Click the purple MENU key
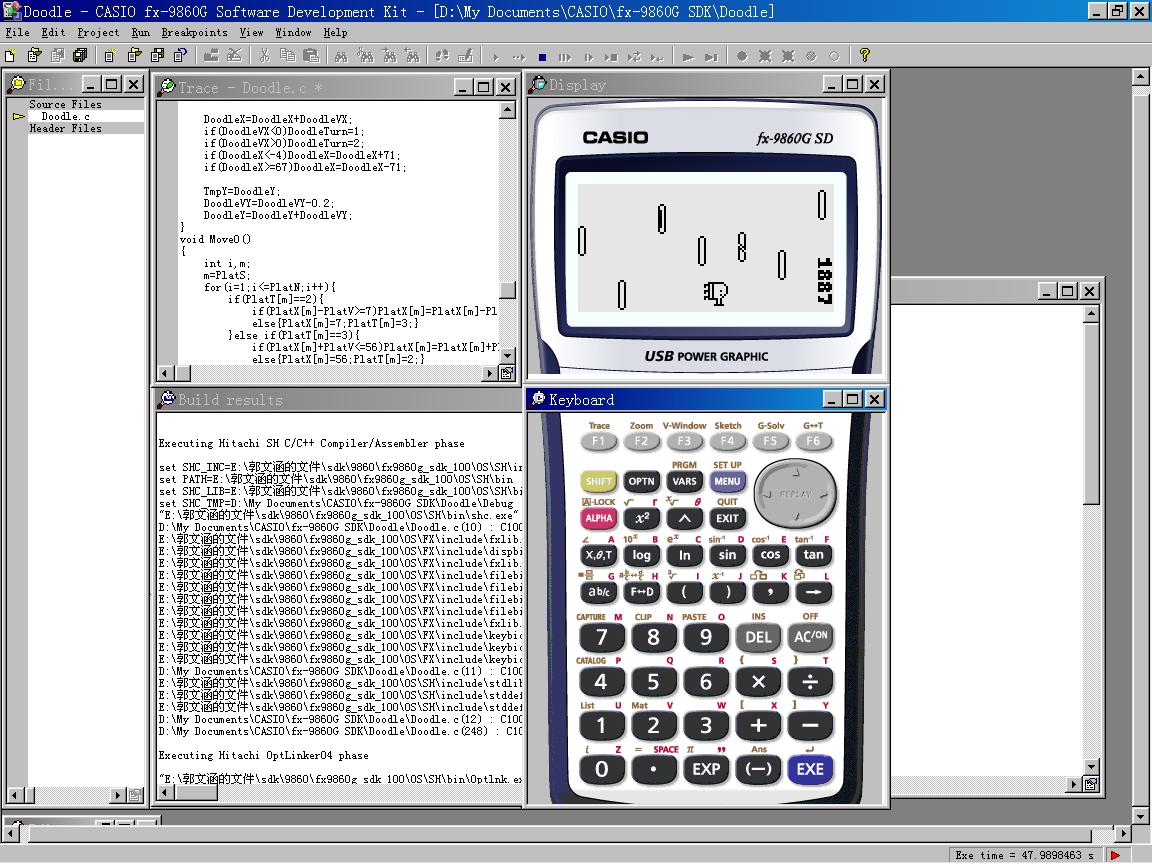 [727, 481]
